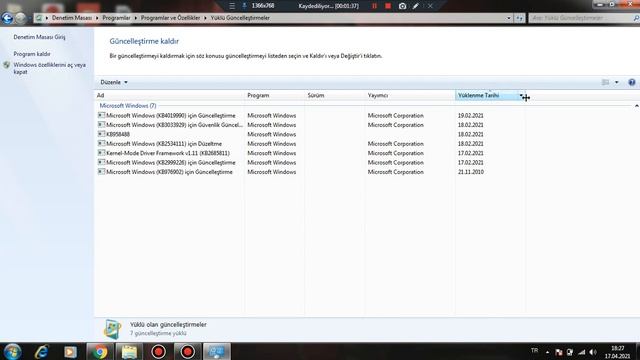Viewport: 640px width, 360px height.
Task: Select the KB976902 update row
Action: pyautogui.click(x=311, y=172)
